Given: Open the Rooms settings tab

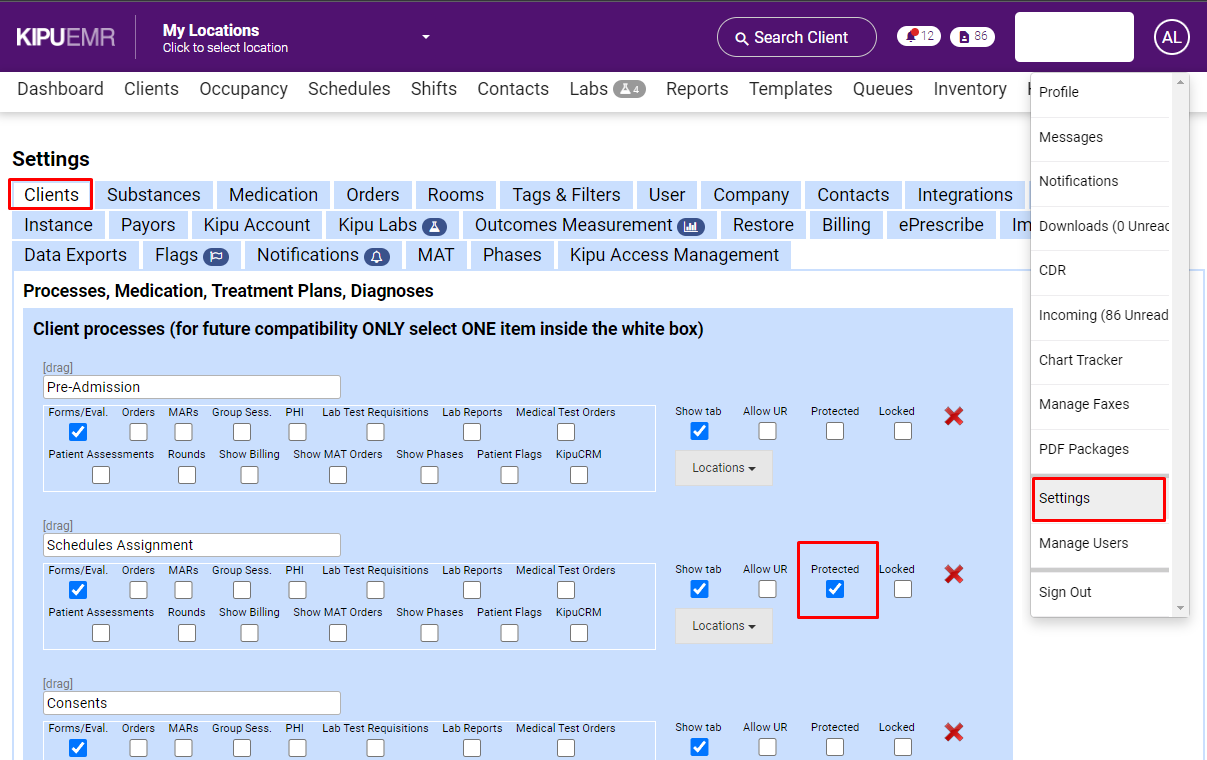Looking at the screenshot, I should (456, 195).
